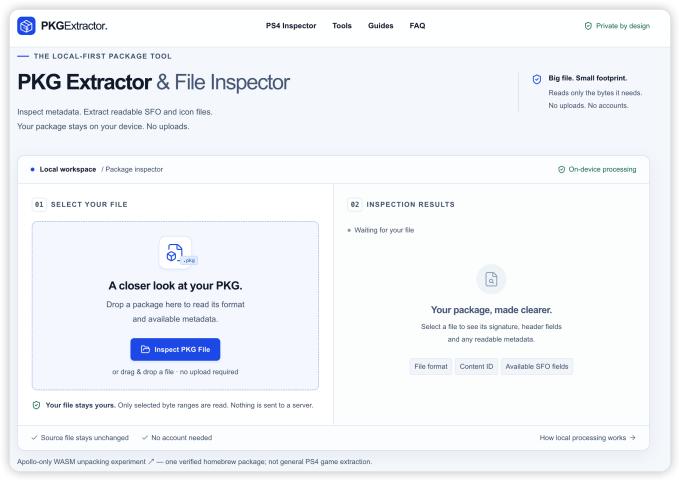The width and height of the screenshot is (679, 480).
Task: Click the Private by design label
Action: point(623,26)
